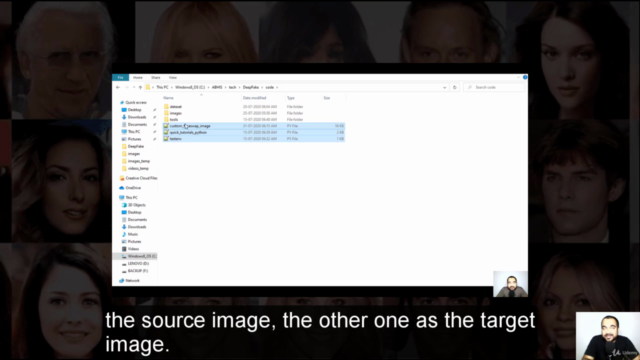Open LENOVO (D:) drive in sidebar
Image resolution: width=640 pixels, height=360 pixels.
point(138,264)
